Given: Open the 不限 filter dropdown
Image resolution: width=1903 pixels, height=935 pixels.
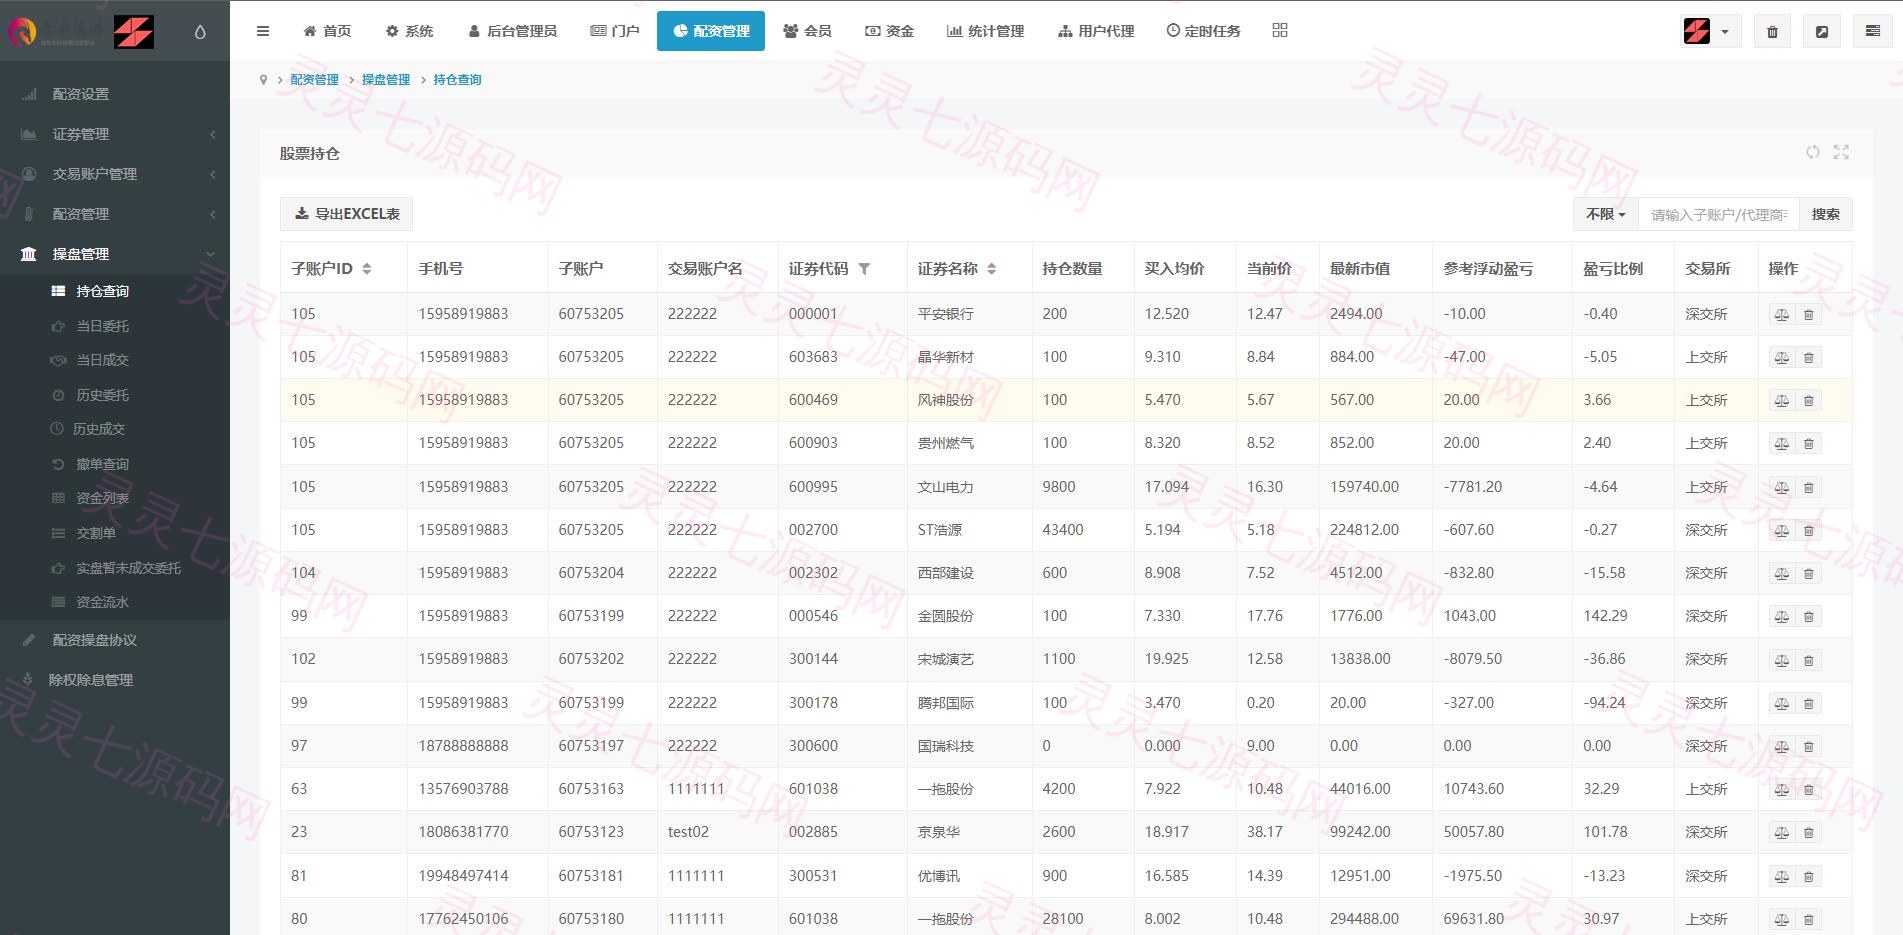Looking at the screenshot, I should pyautogui.click(x=1605, y=214).
